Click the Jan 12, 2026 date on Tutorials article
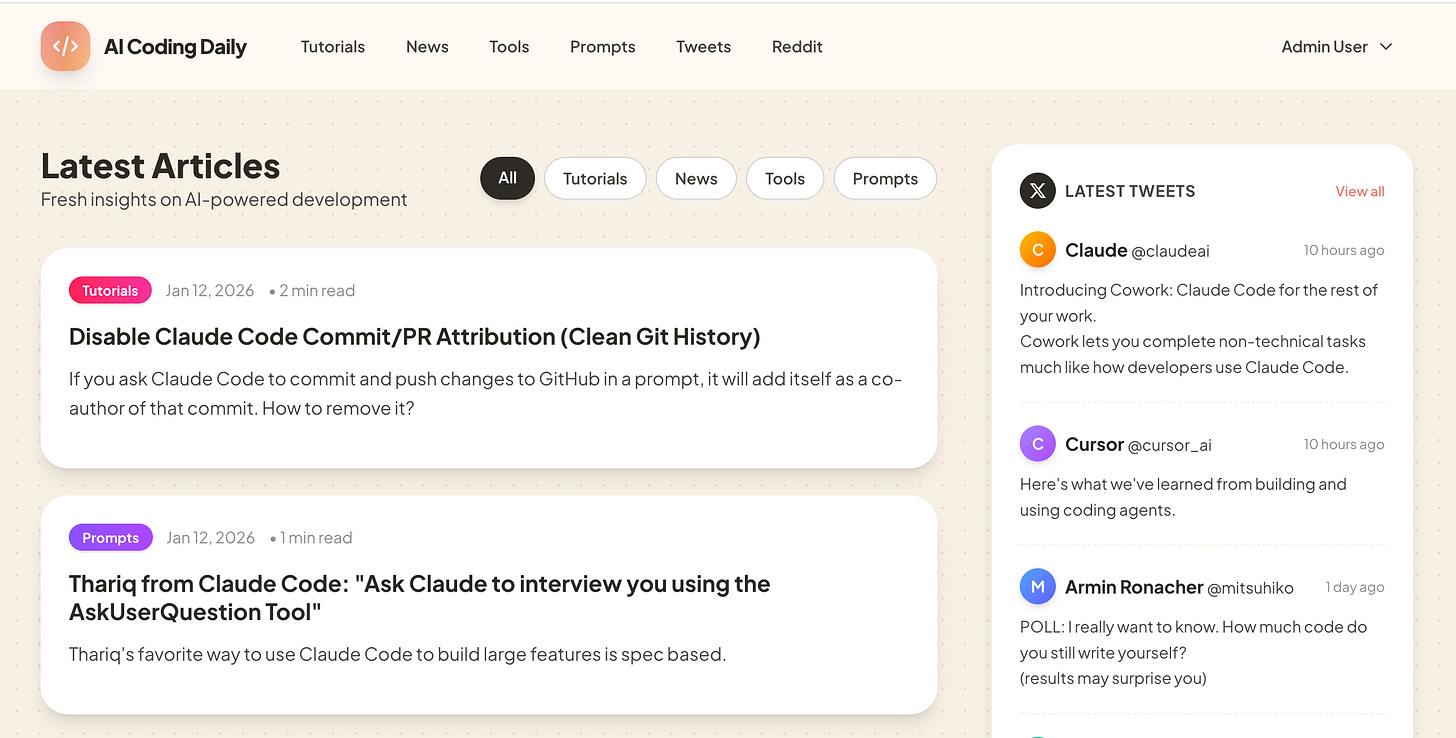The width and height of the screenshot is (1456, 738). tap(210, 291)
